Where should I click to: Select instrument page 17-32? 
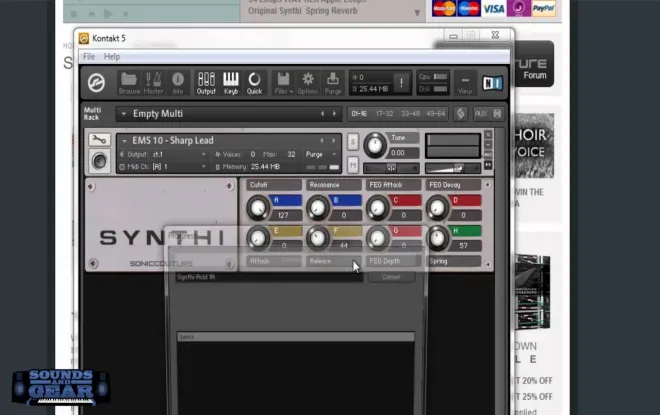(x=384, y=114)
